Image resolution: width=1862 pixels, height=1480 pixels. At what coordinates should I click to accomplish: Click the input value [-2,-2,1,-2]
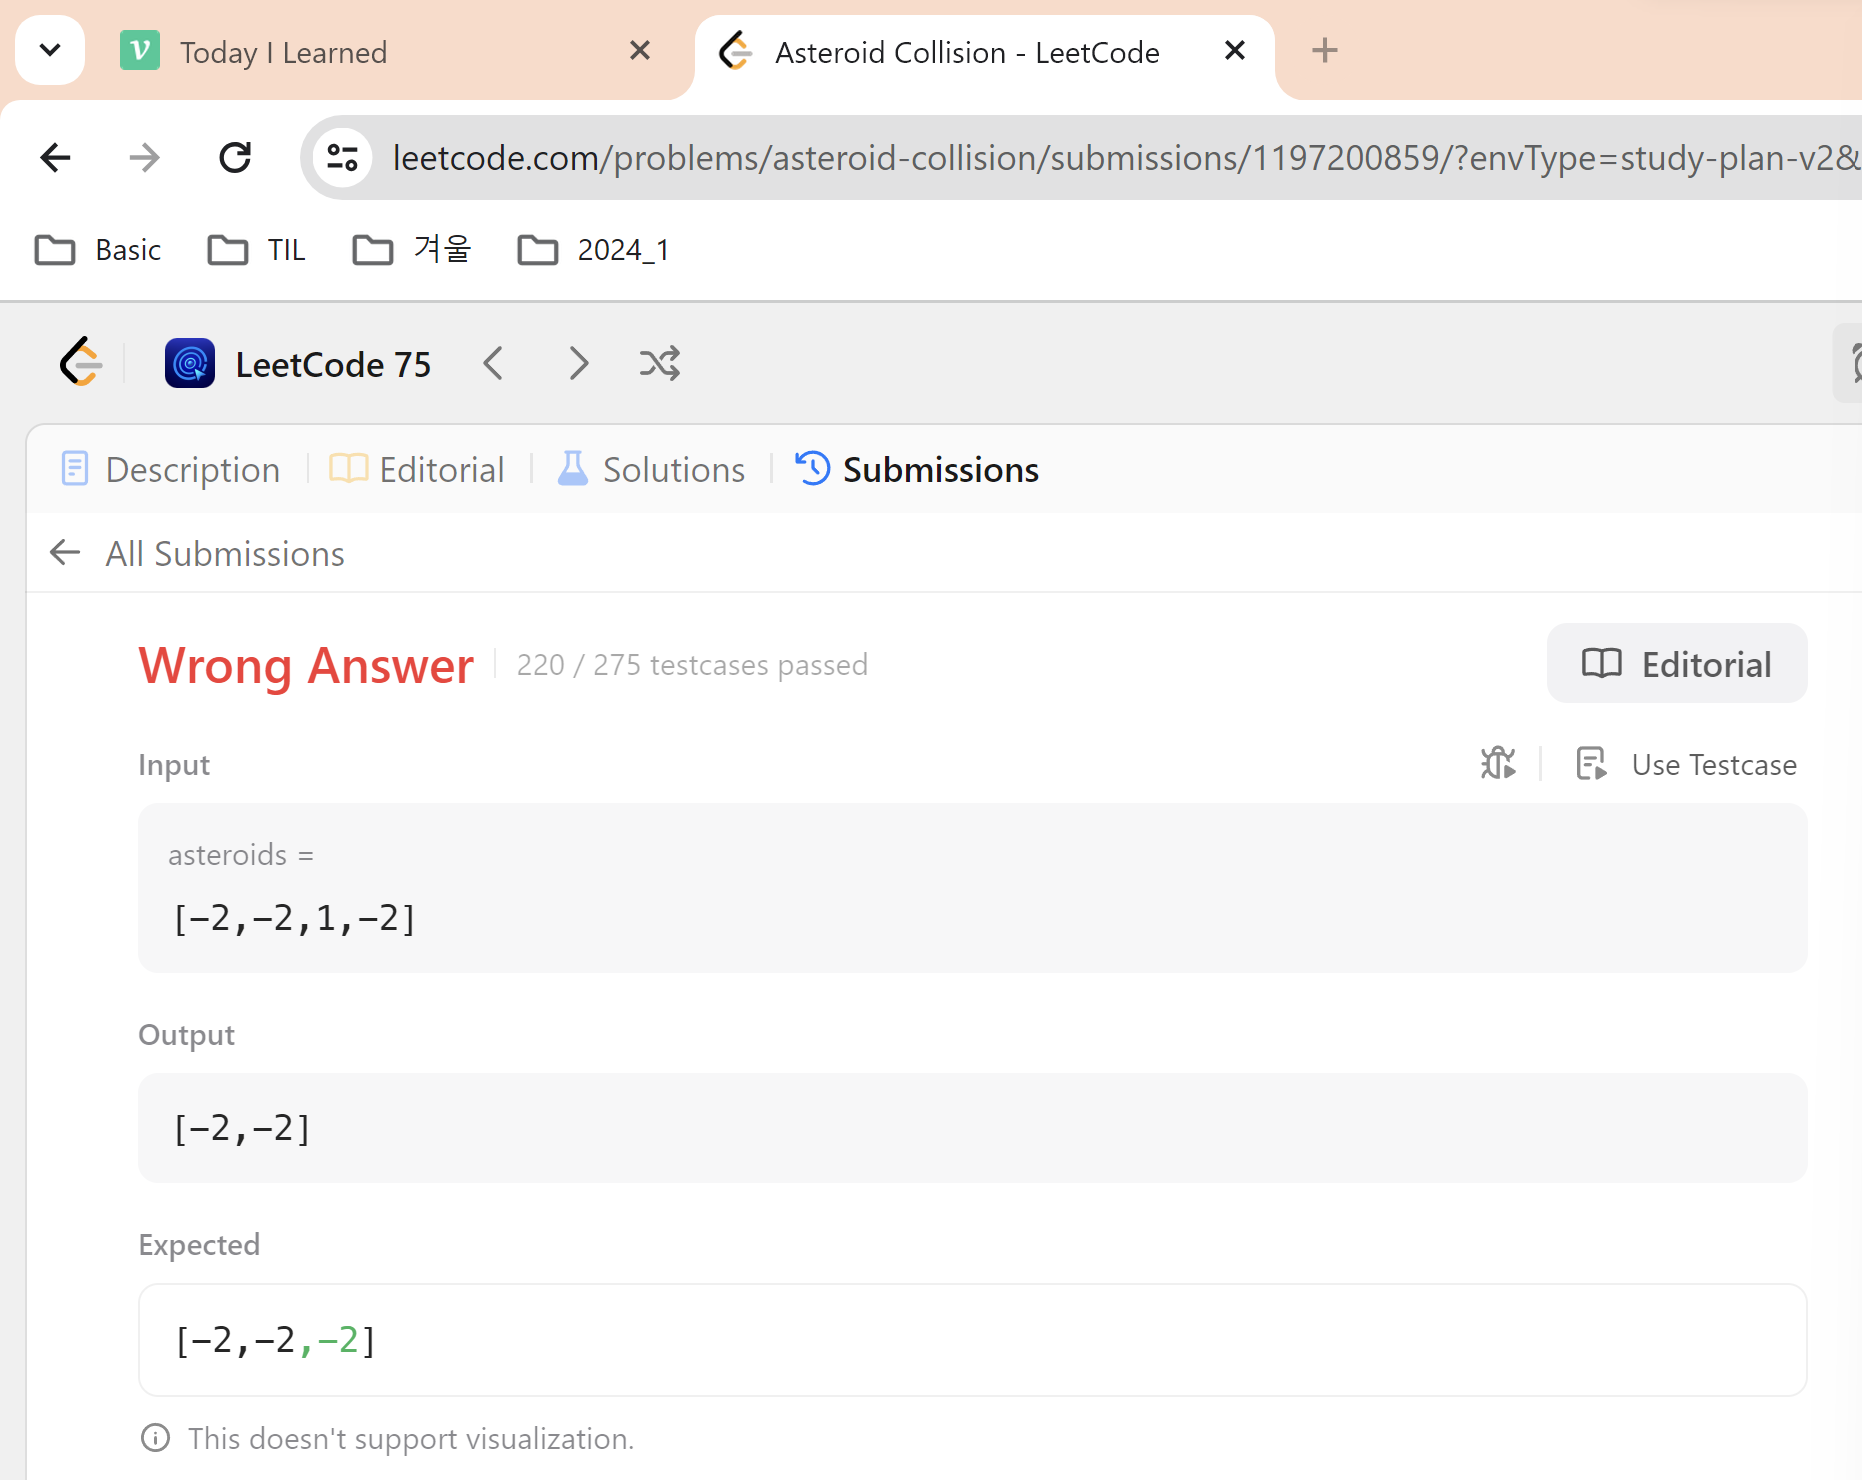(294, 918)
